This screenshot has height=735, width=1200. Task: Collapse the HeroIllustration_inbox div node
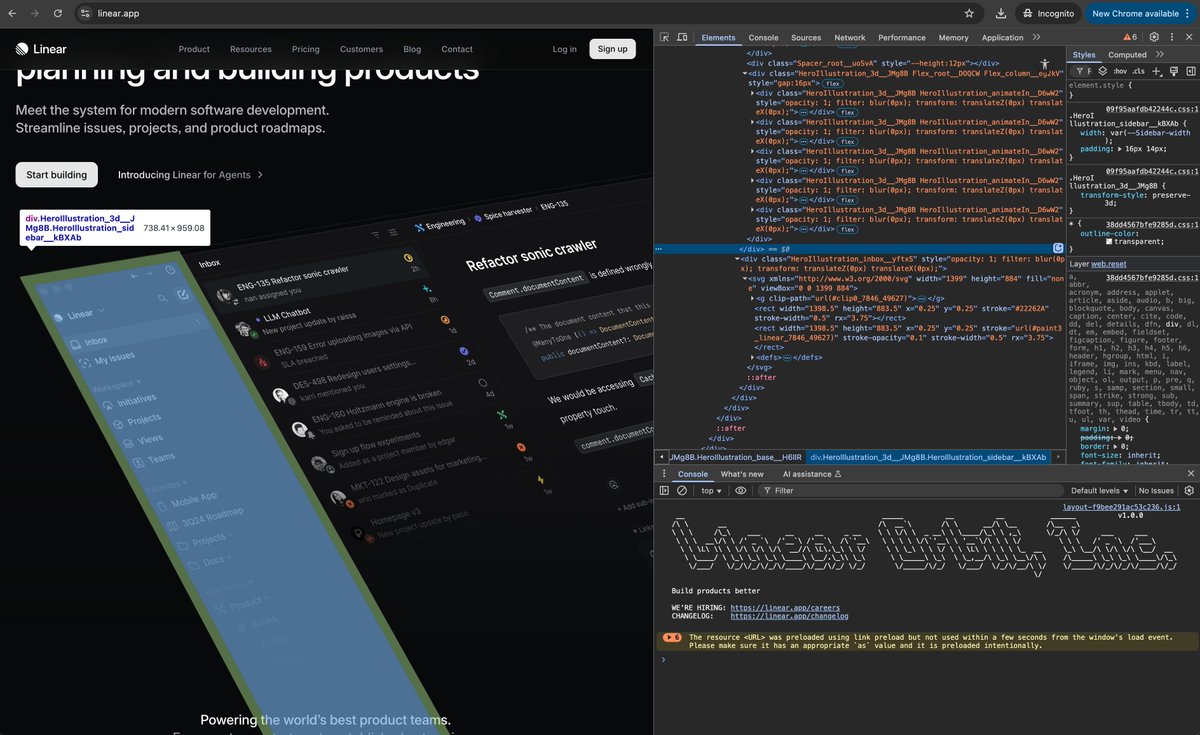tap(738, 259)
